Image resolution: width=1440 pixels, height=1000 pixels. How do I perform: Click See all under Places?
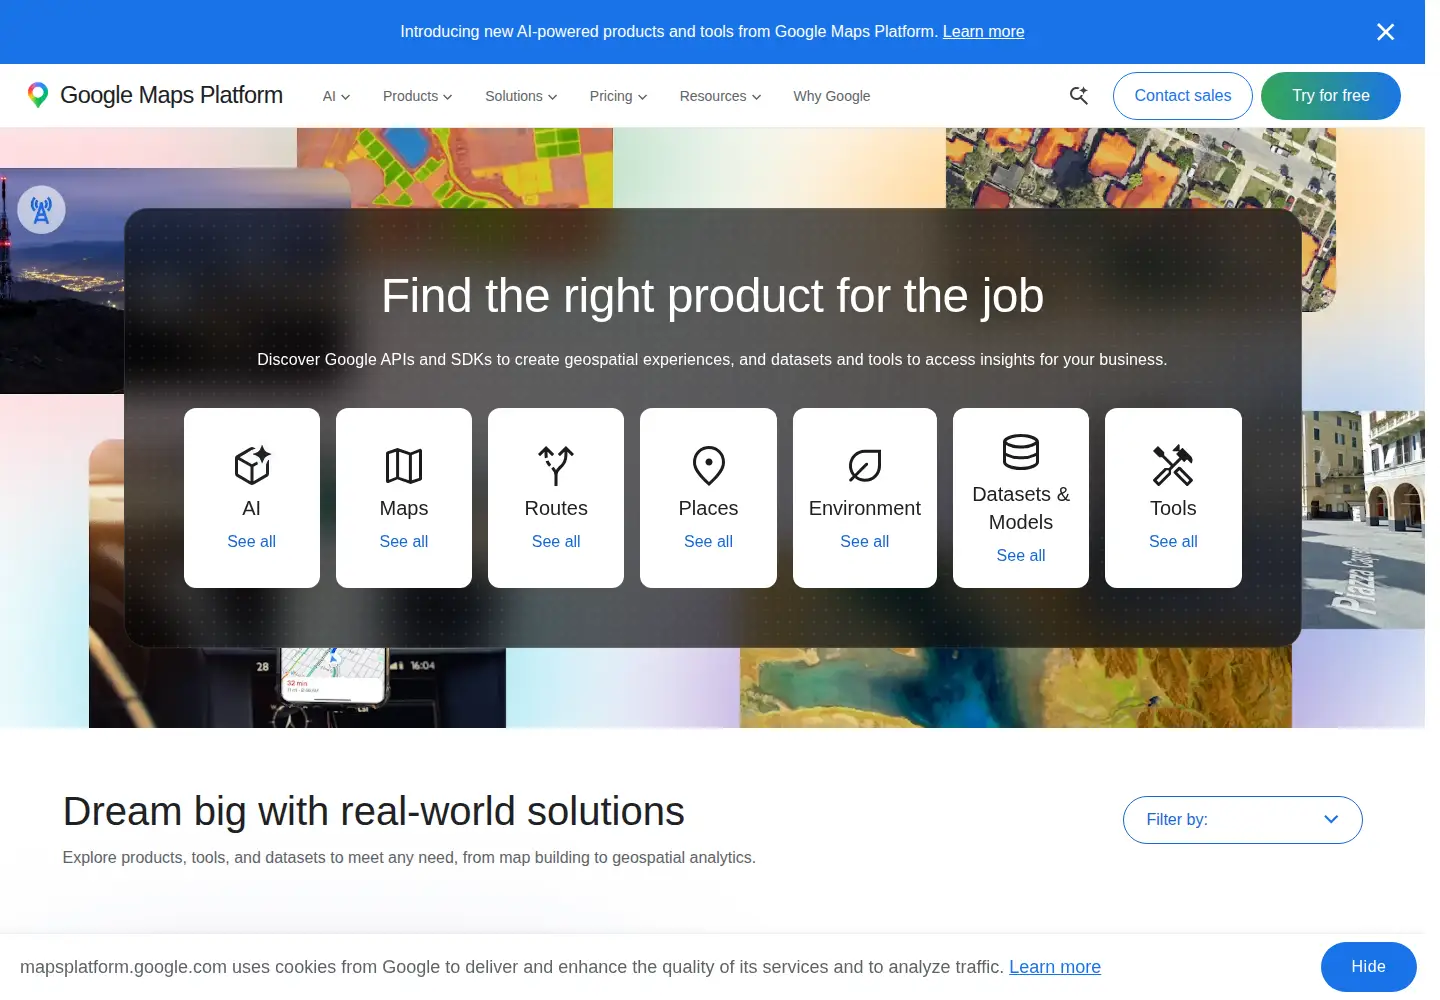coord(709,541)
